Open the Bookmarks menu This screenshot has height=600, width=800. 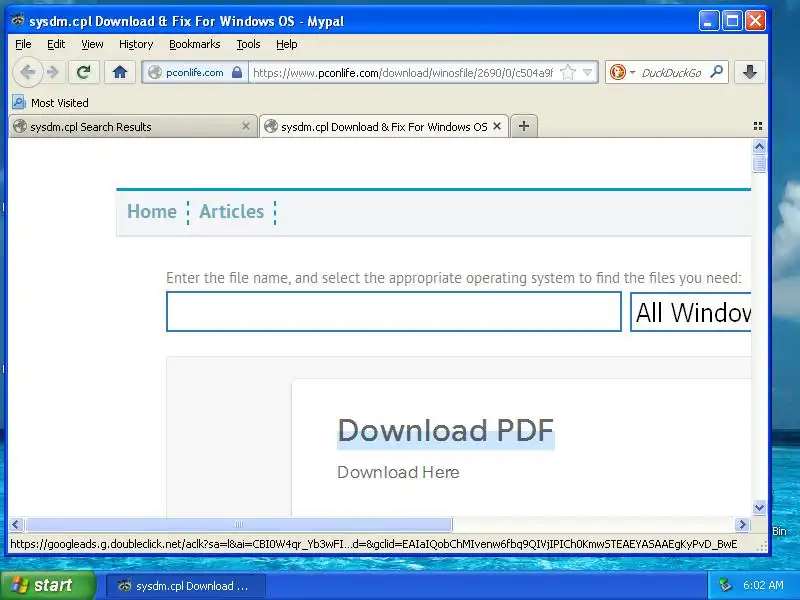tap(195, 44)
